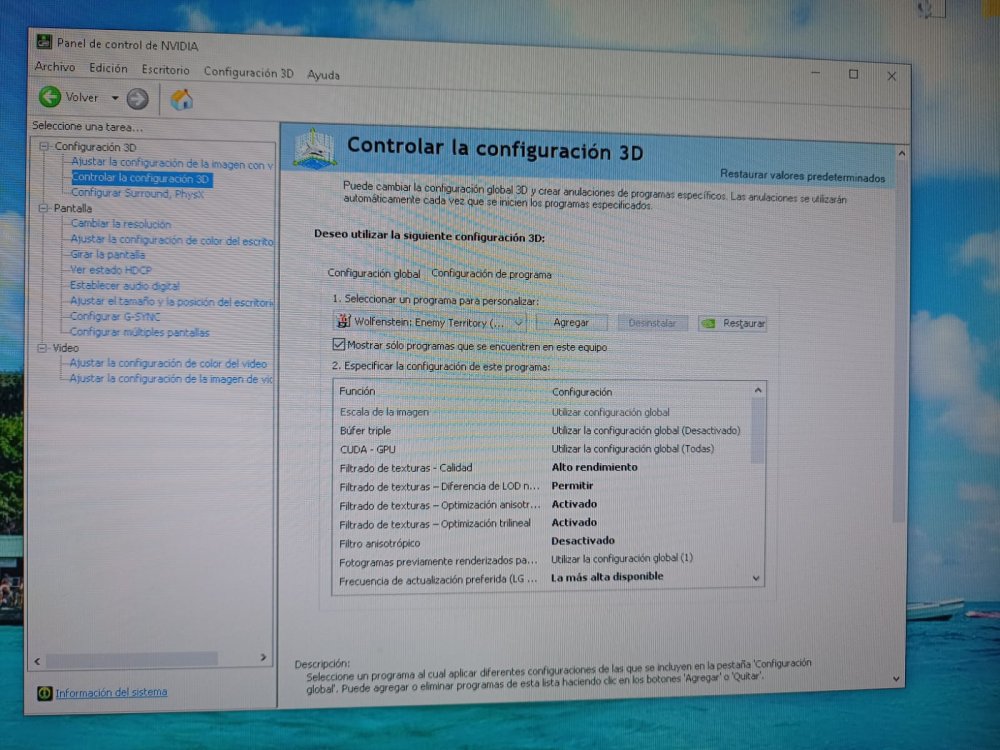
Task: Click Alto rendimiento value for texture quality
Action: coord(594,467)
